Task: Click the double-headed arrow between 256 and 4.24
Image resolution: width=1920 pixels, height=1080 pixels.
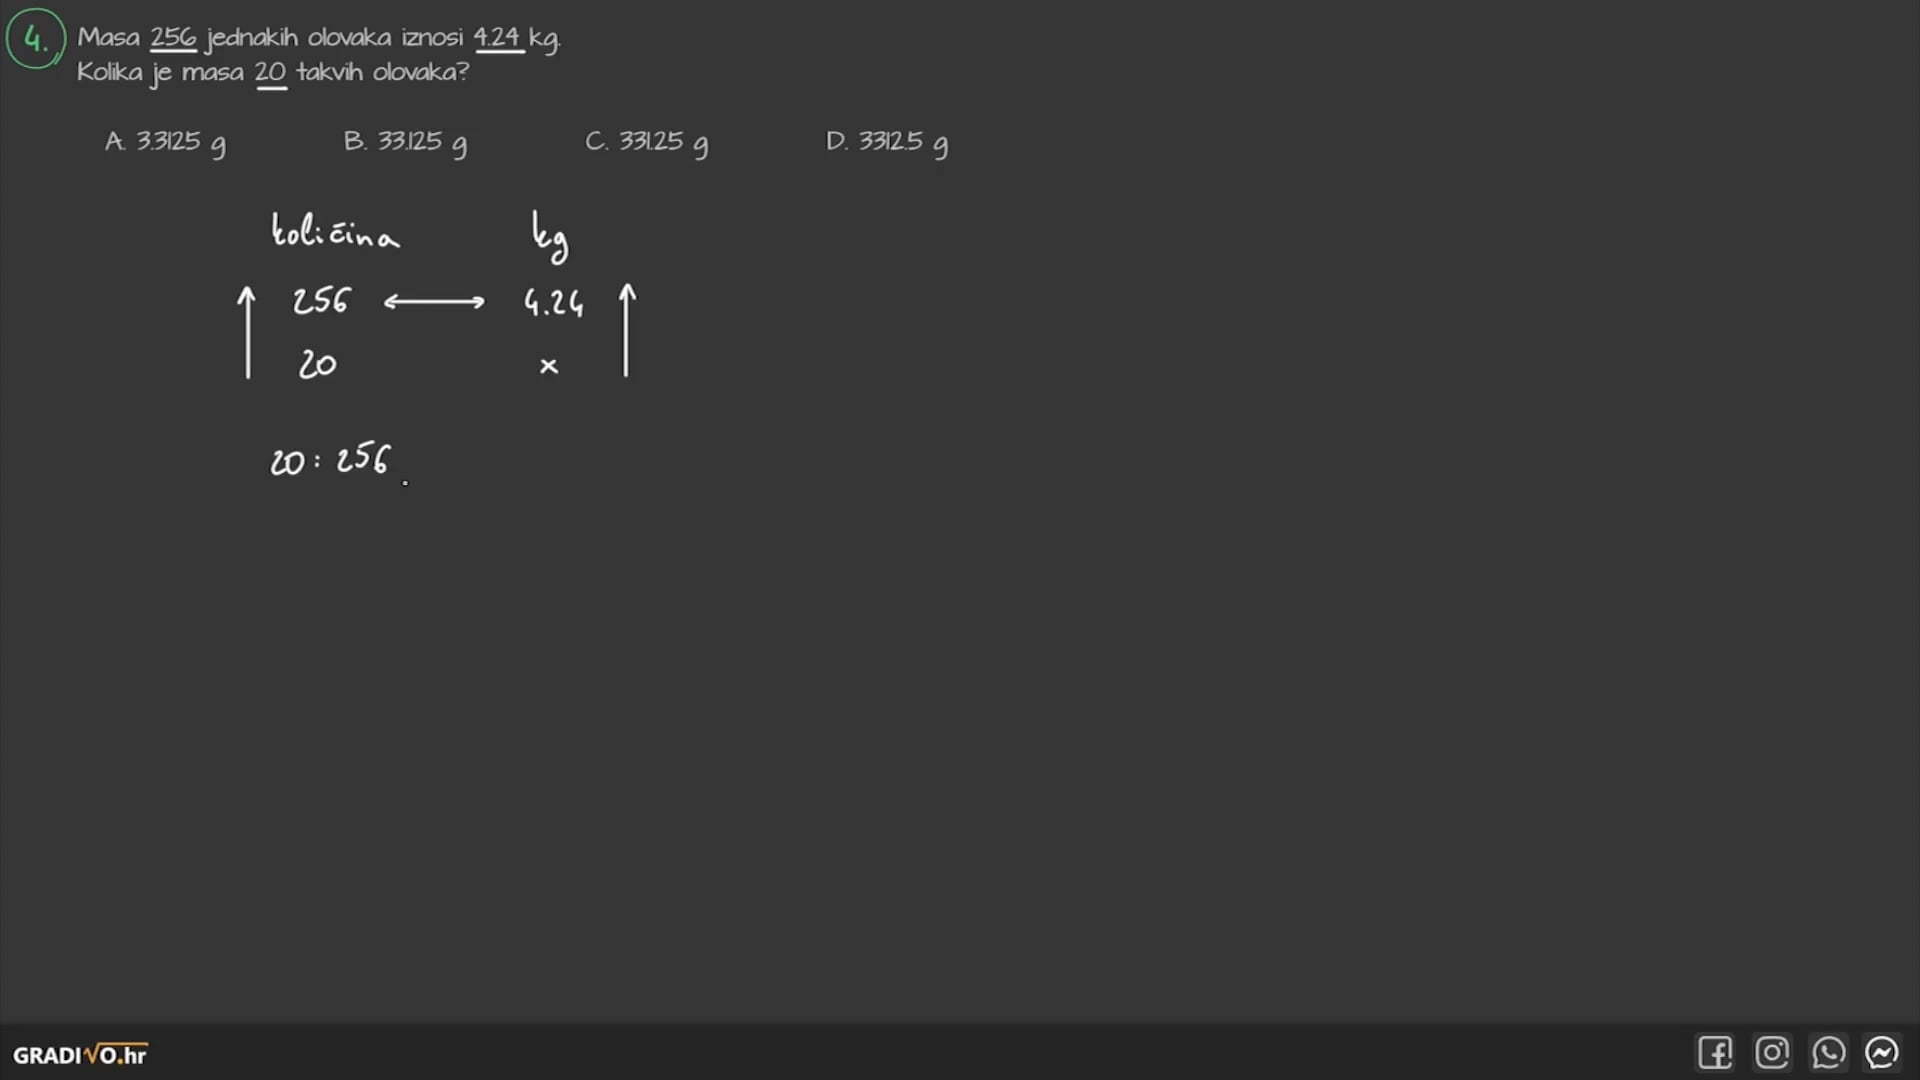Action: [x=434, y=301]
